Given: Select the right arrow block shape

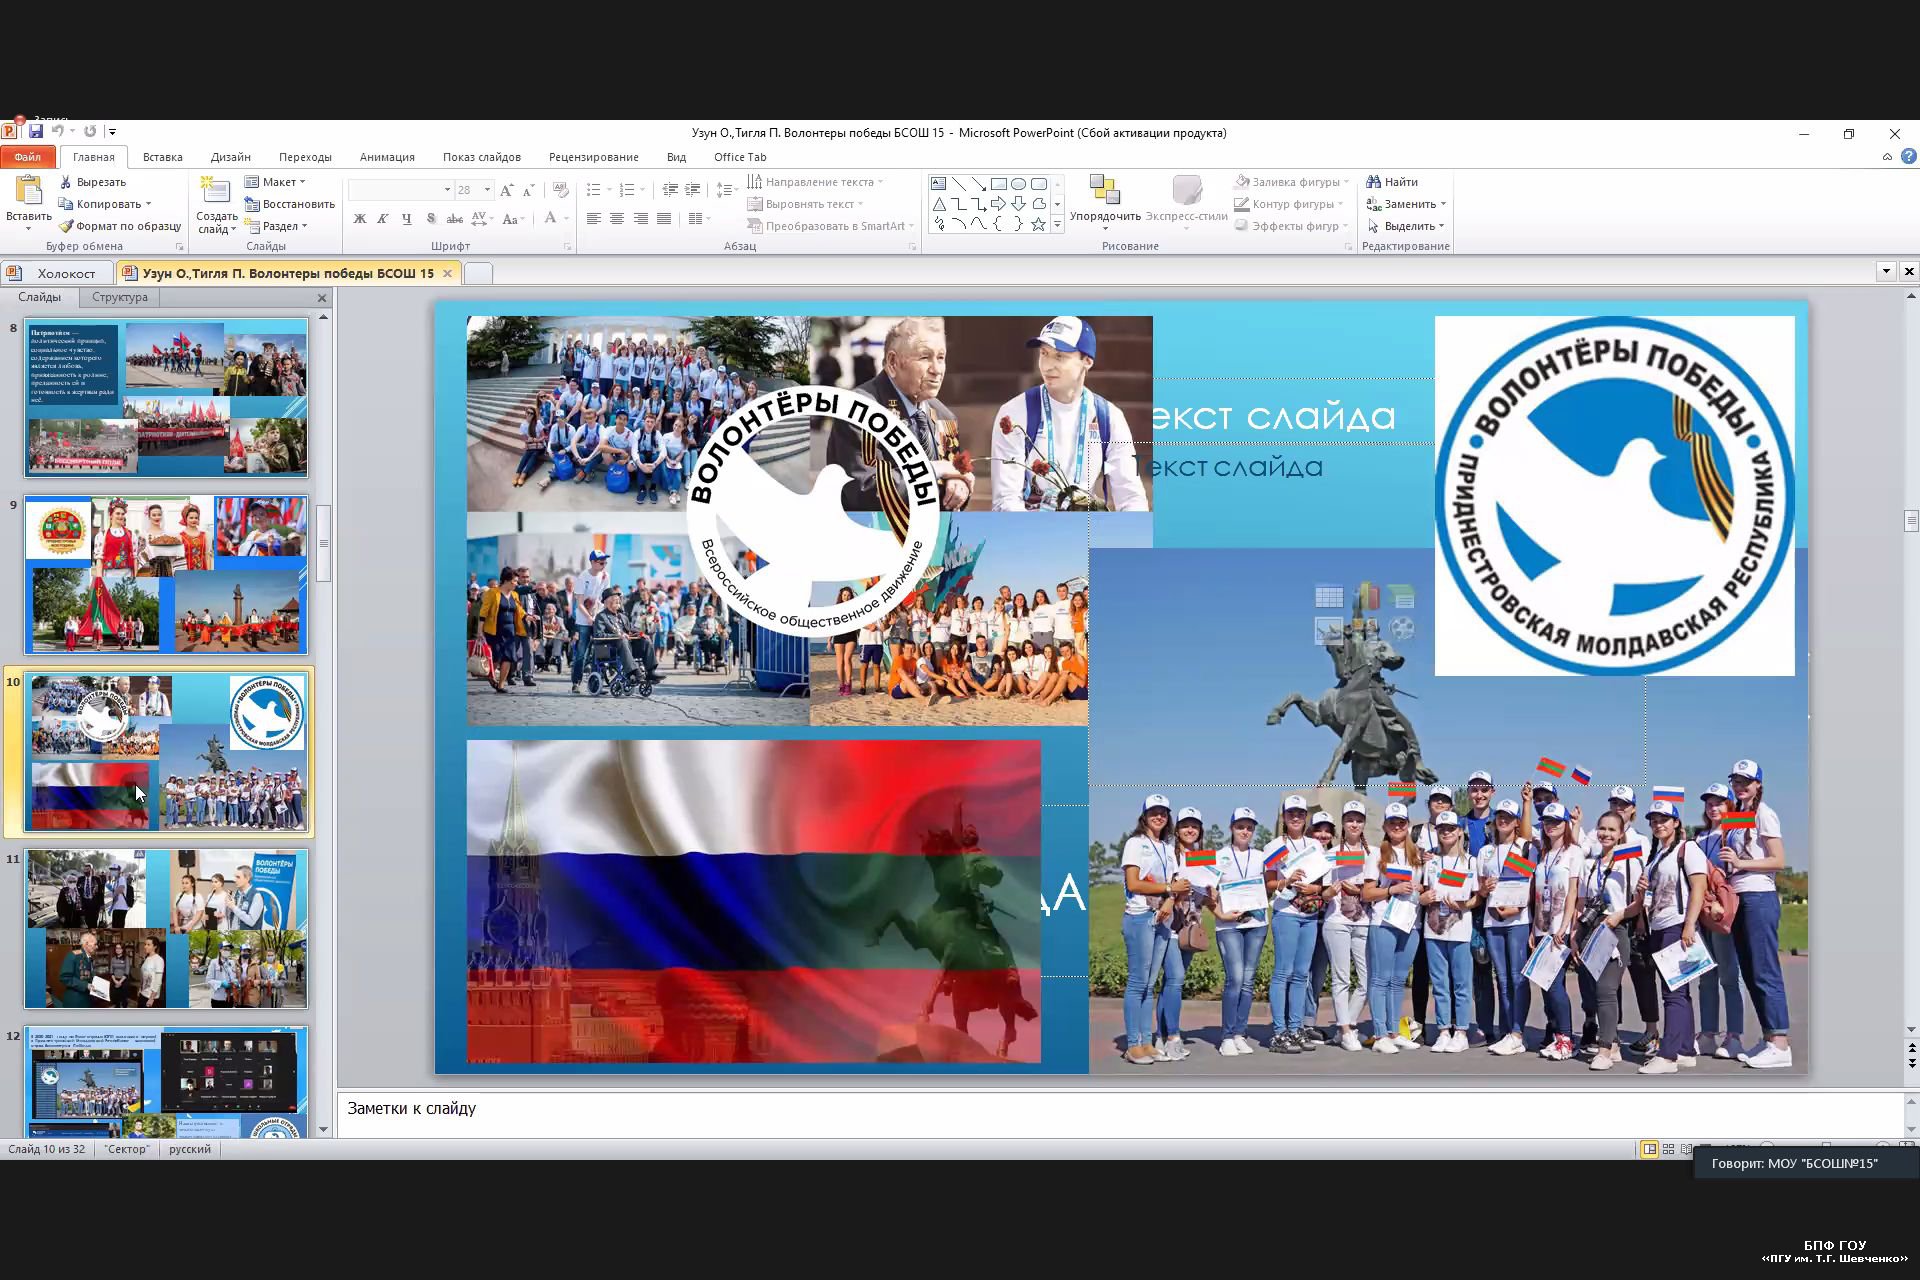Looking at the screenshot, I should tap(998, 204).
